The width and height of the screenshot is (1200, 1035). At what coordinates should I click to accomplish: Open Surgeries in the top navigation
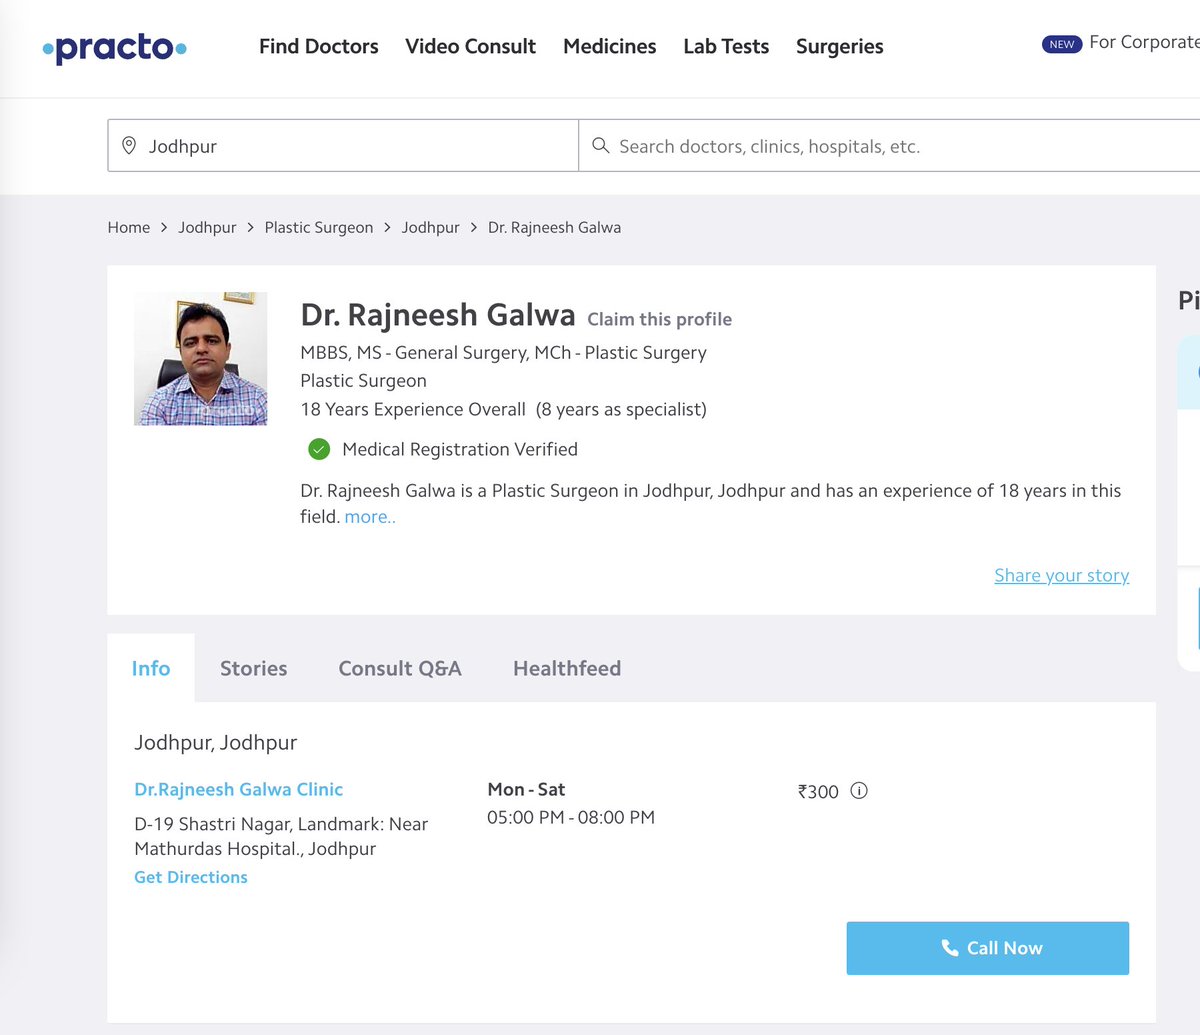(840, 46)
